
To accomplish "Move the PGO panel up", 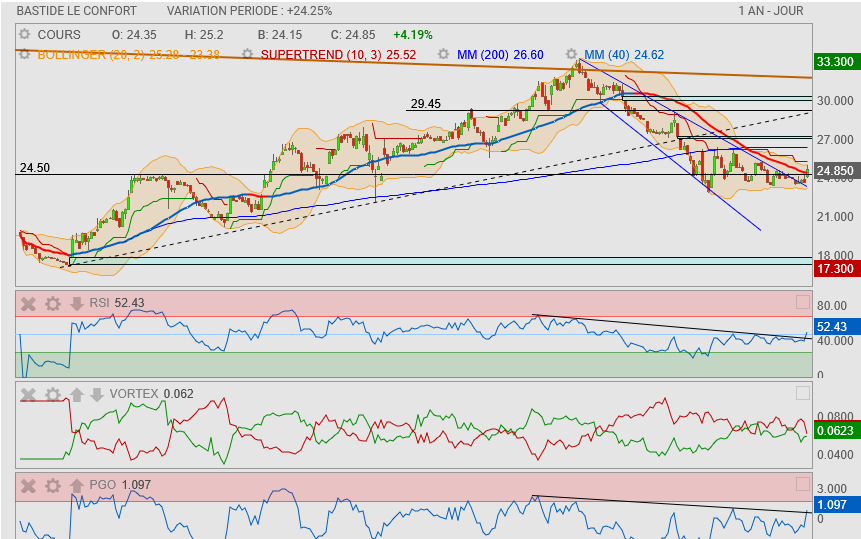I will pos(76,485).
